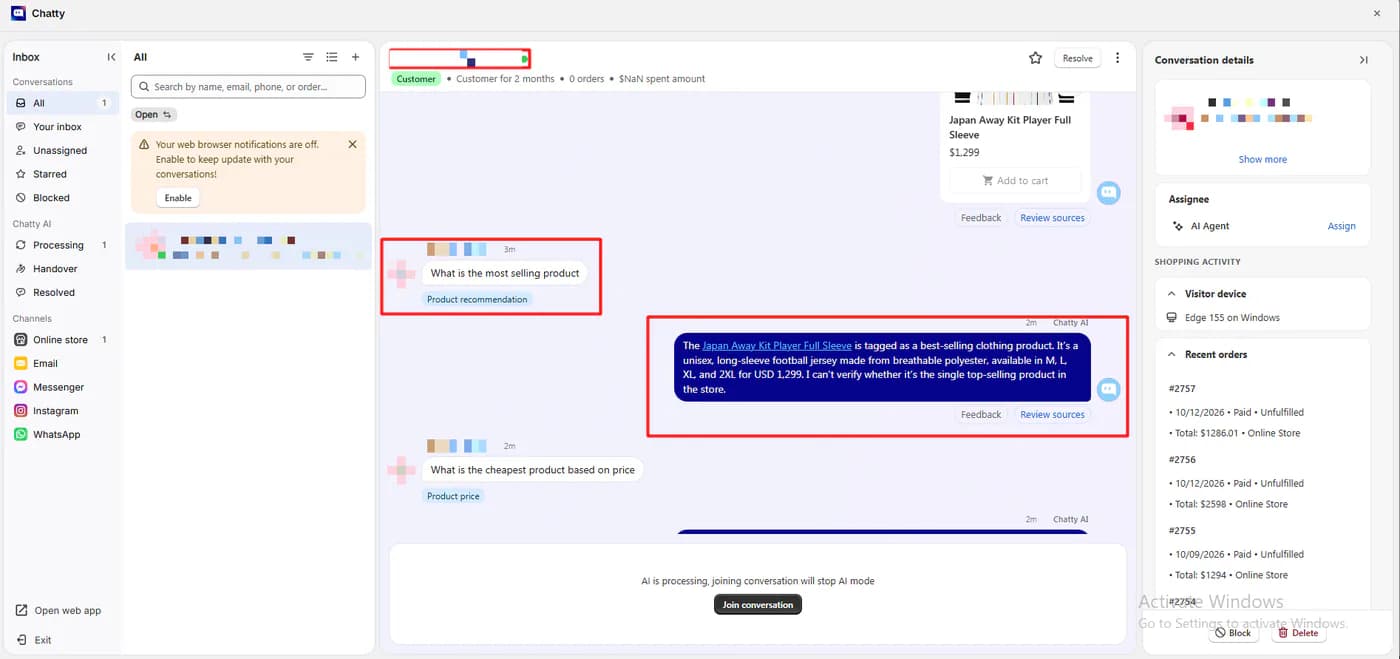
Task: Click the Chatty AI bot avatar beside best-selling reply
Action: coord(1108,389)
